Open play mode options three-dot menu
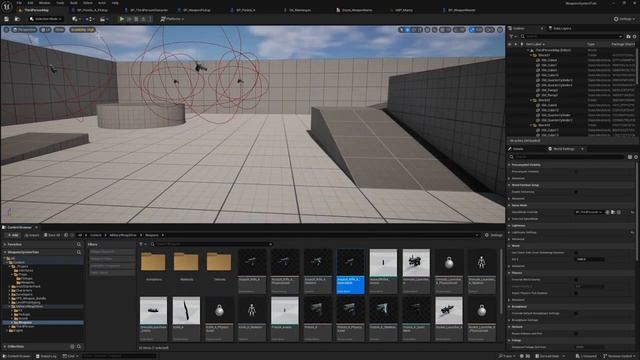The width and height of the screenshot is (640, 360). (150, 19)
